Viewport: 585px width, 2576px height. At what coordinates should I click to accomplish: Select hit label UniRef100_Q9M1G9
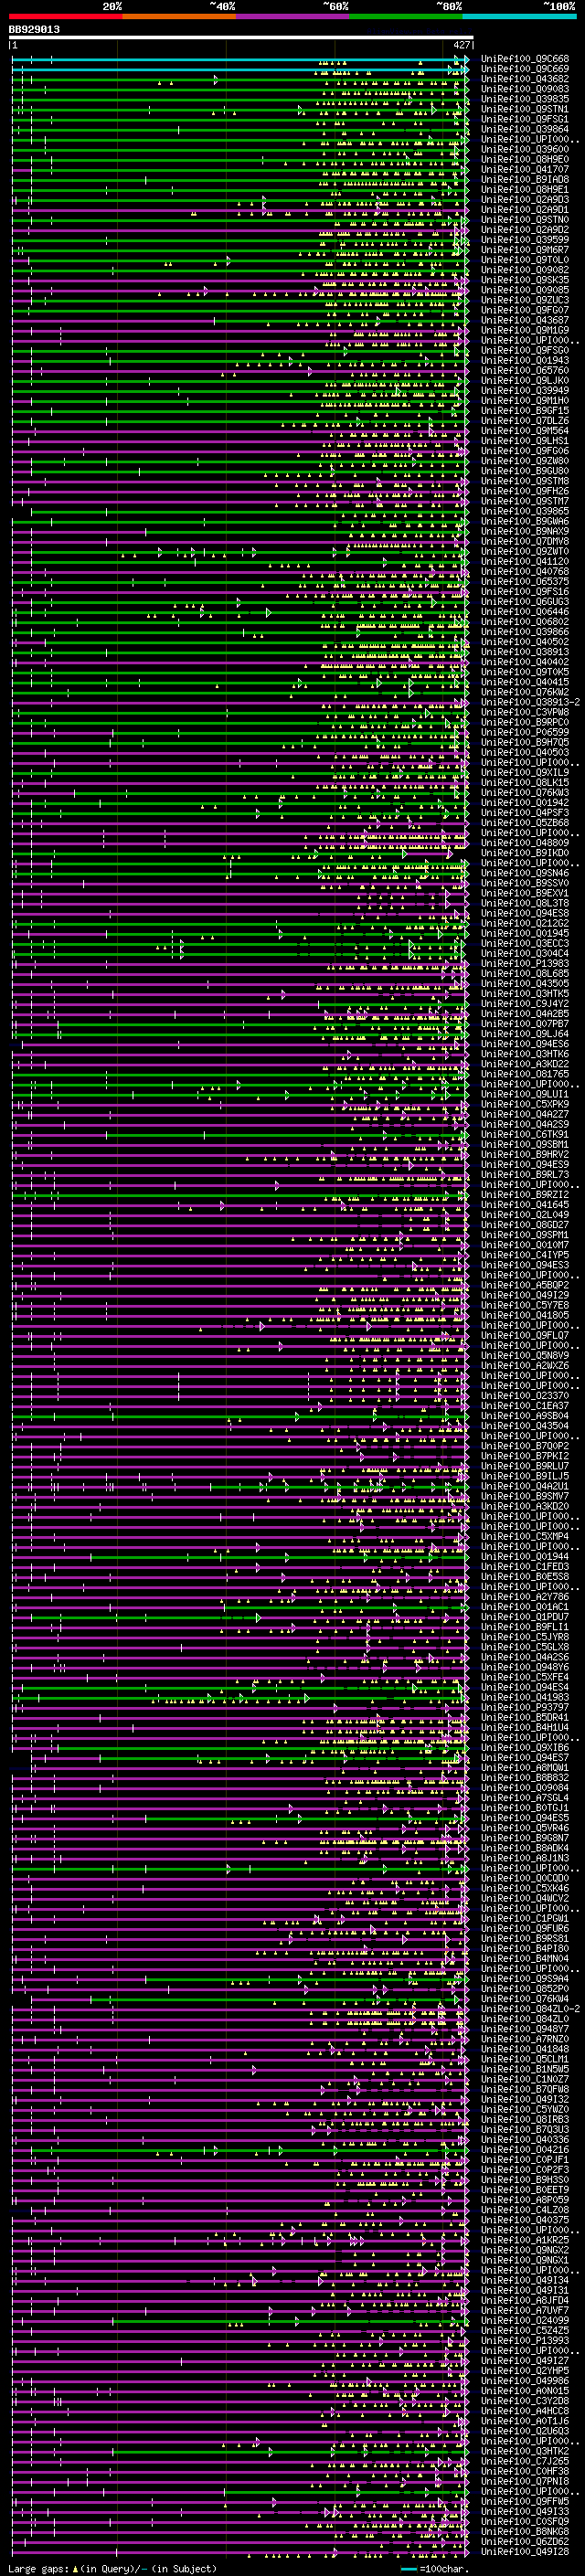pos(525,330)
